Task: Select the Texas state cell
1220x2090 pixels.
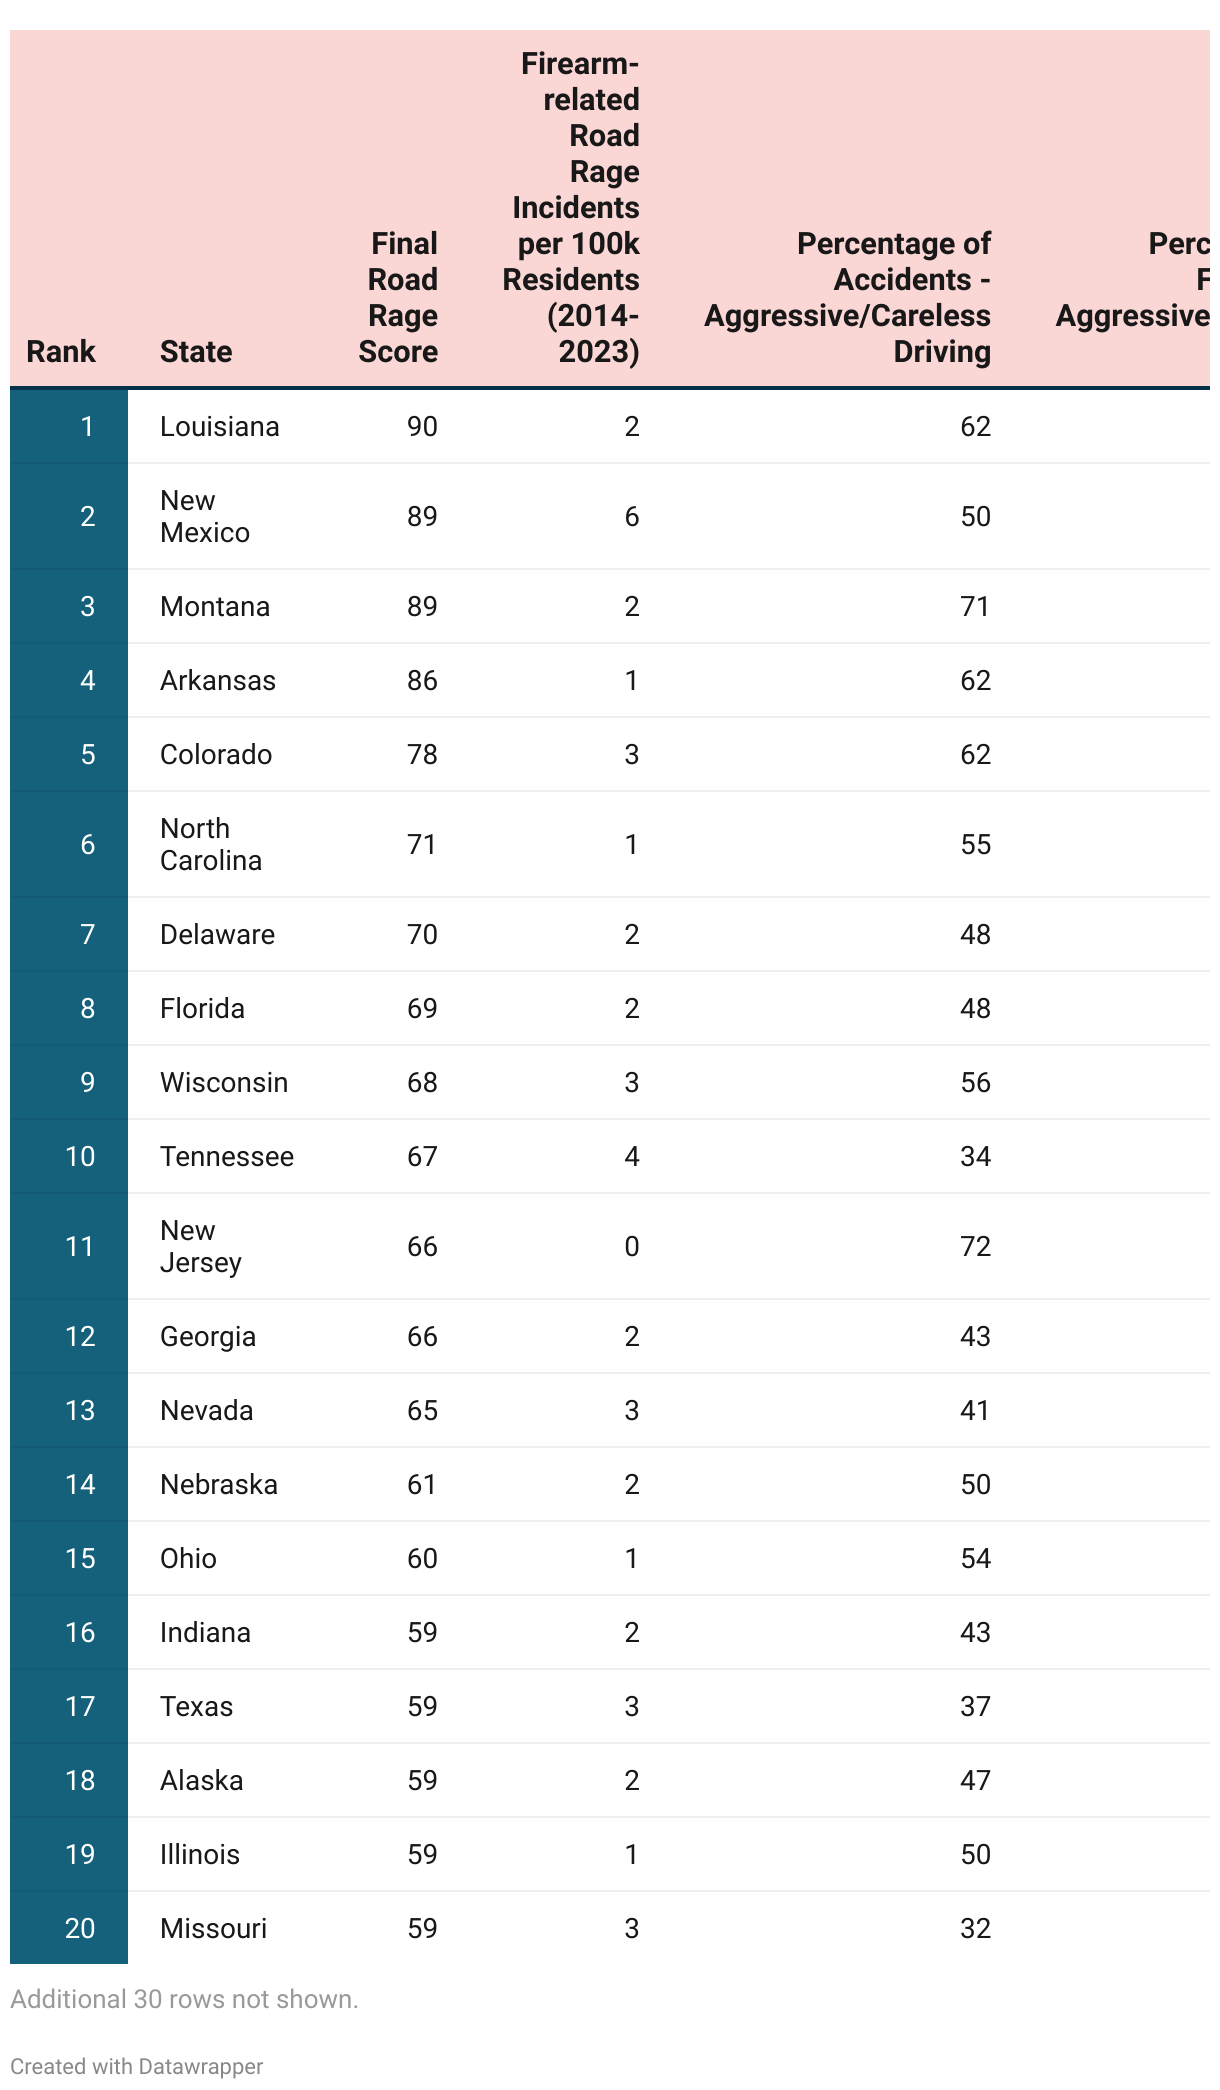Action: click(x=197, y=1707)
